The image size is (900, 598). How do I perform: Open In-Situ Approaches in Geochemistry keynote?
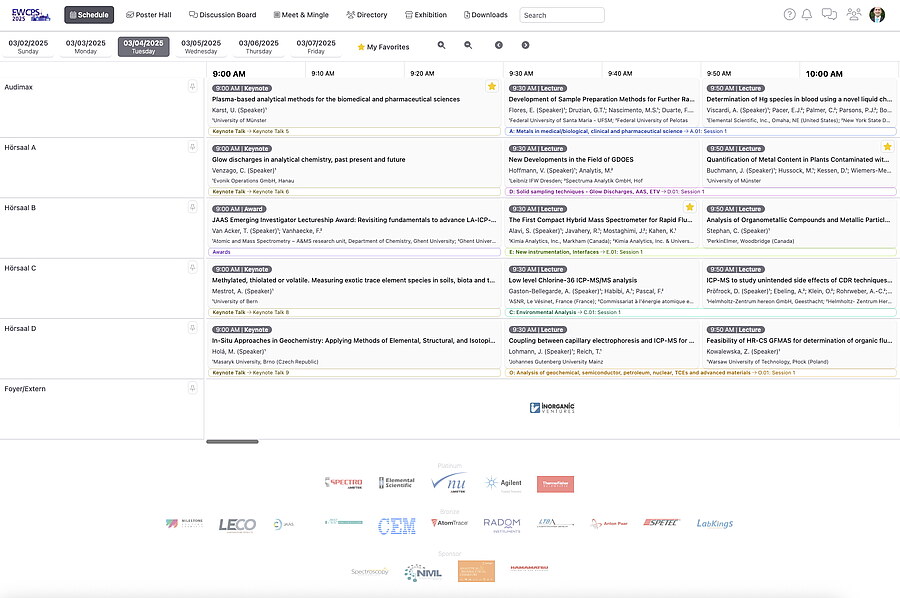click(x=355, y=348)
